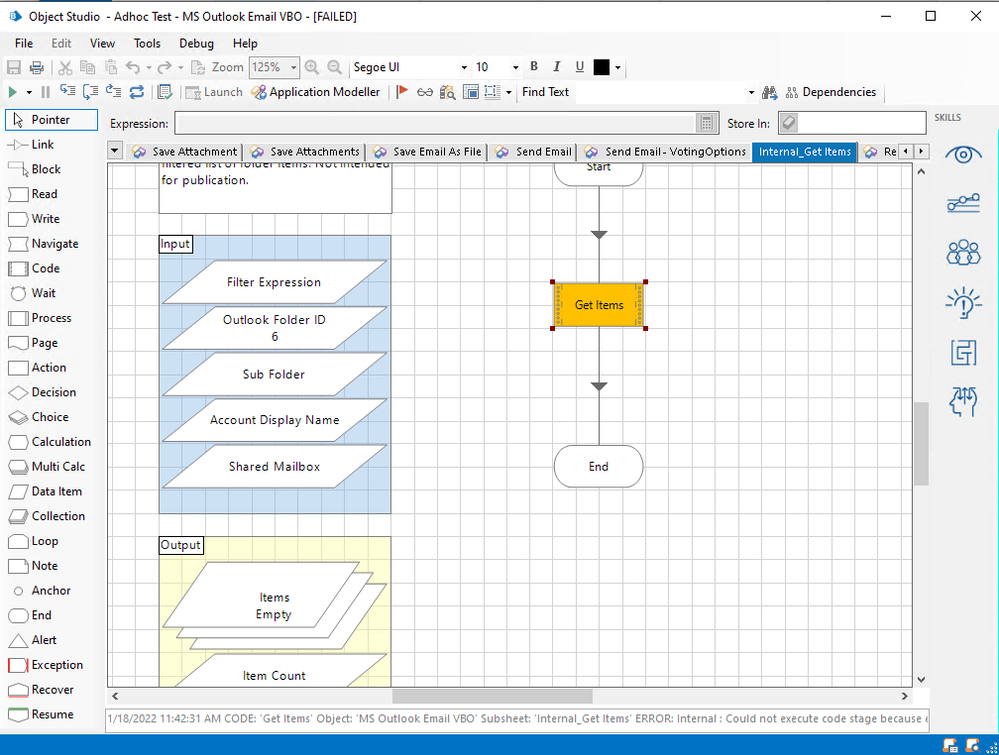This screenshot has height=755, width=999.
Task: Open the Application Modeller
Action: [316, 92]
